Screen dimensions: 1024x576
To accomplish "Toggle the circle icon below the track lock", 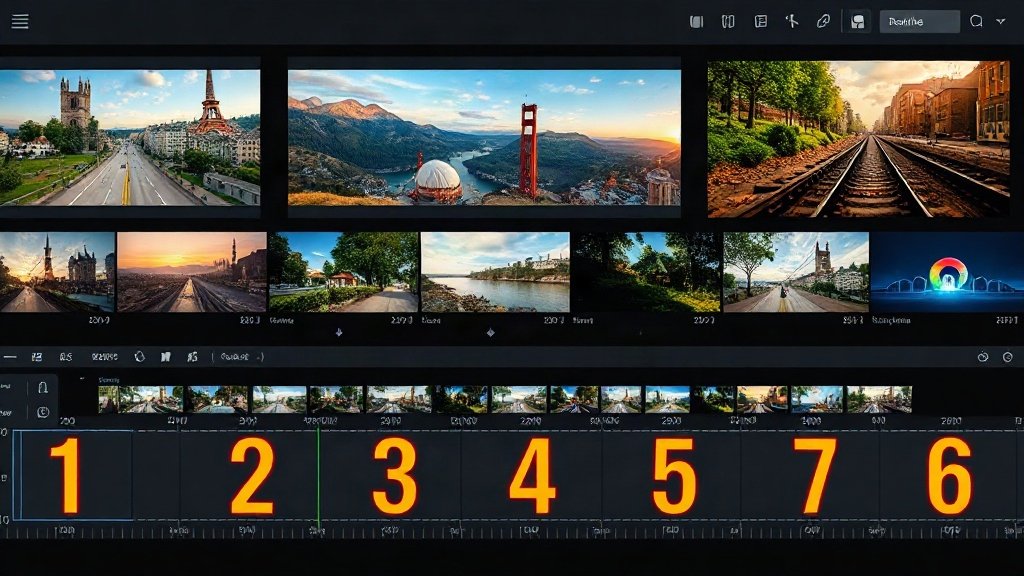I will point(42,412).
